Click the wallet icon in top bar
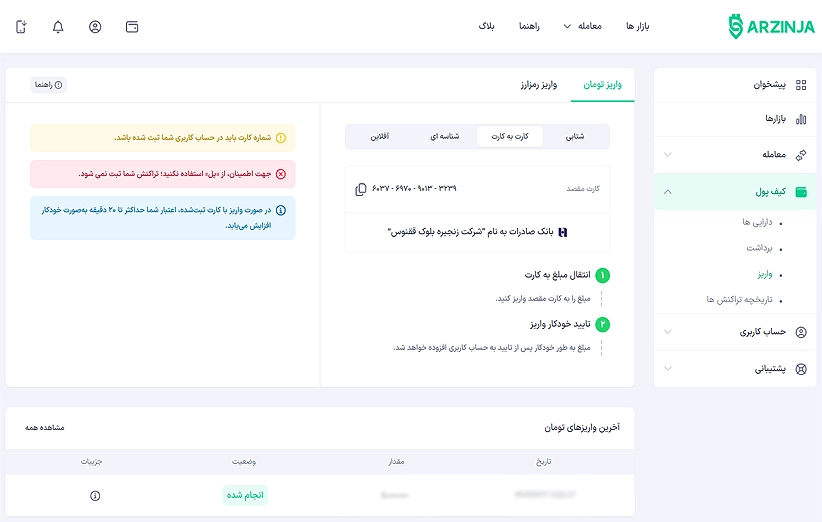This screenshot has height=522, width=822. (132, 27)
